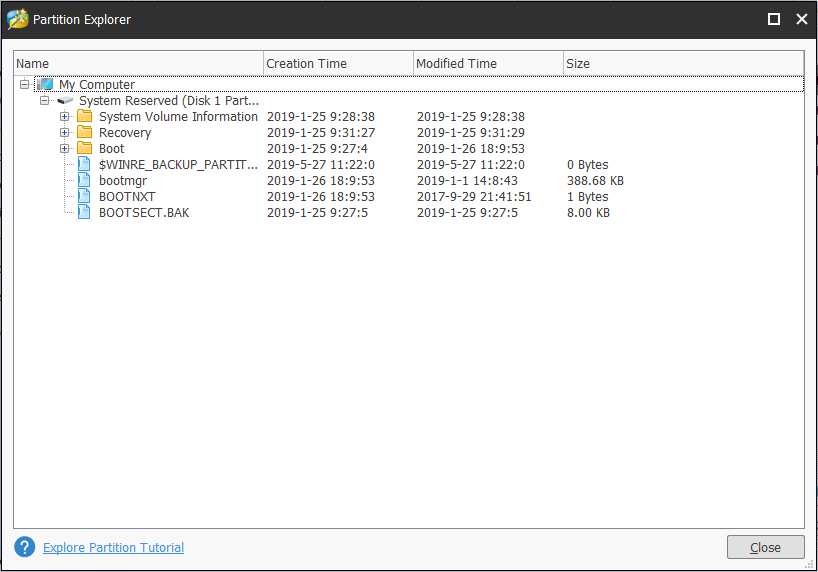The height and width of the screenshot is (572, 818).
Task: Select the Recovery folder label
Action: tap(125, 133)
